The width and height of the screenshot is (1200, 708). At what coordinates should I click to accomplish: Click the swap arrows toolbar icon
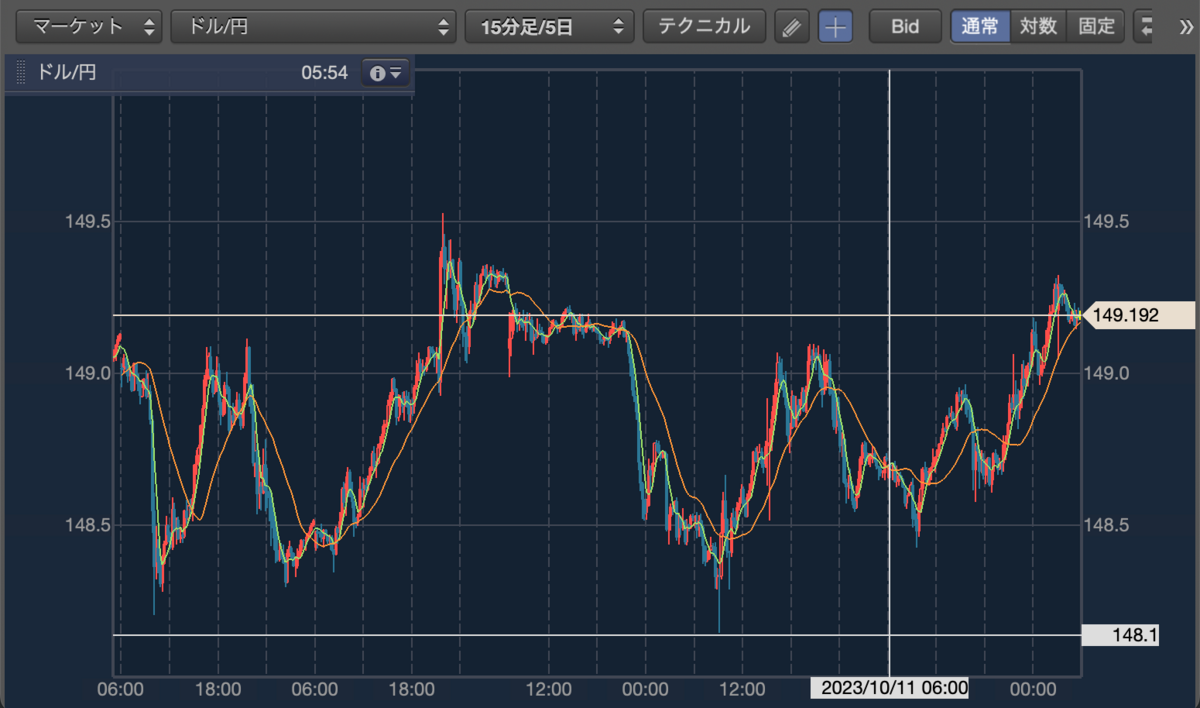pos(1146,27)
